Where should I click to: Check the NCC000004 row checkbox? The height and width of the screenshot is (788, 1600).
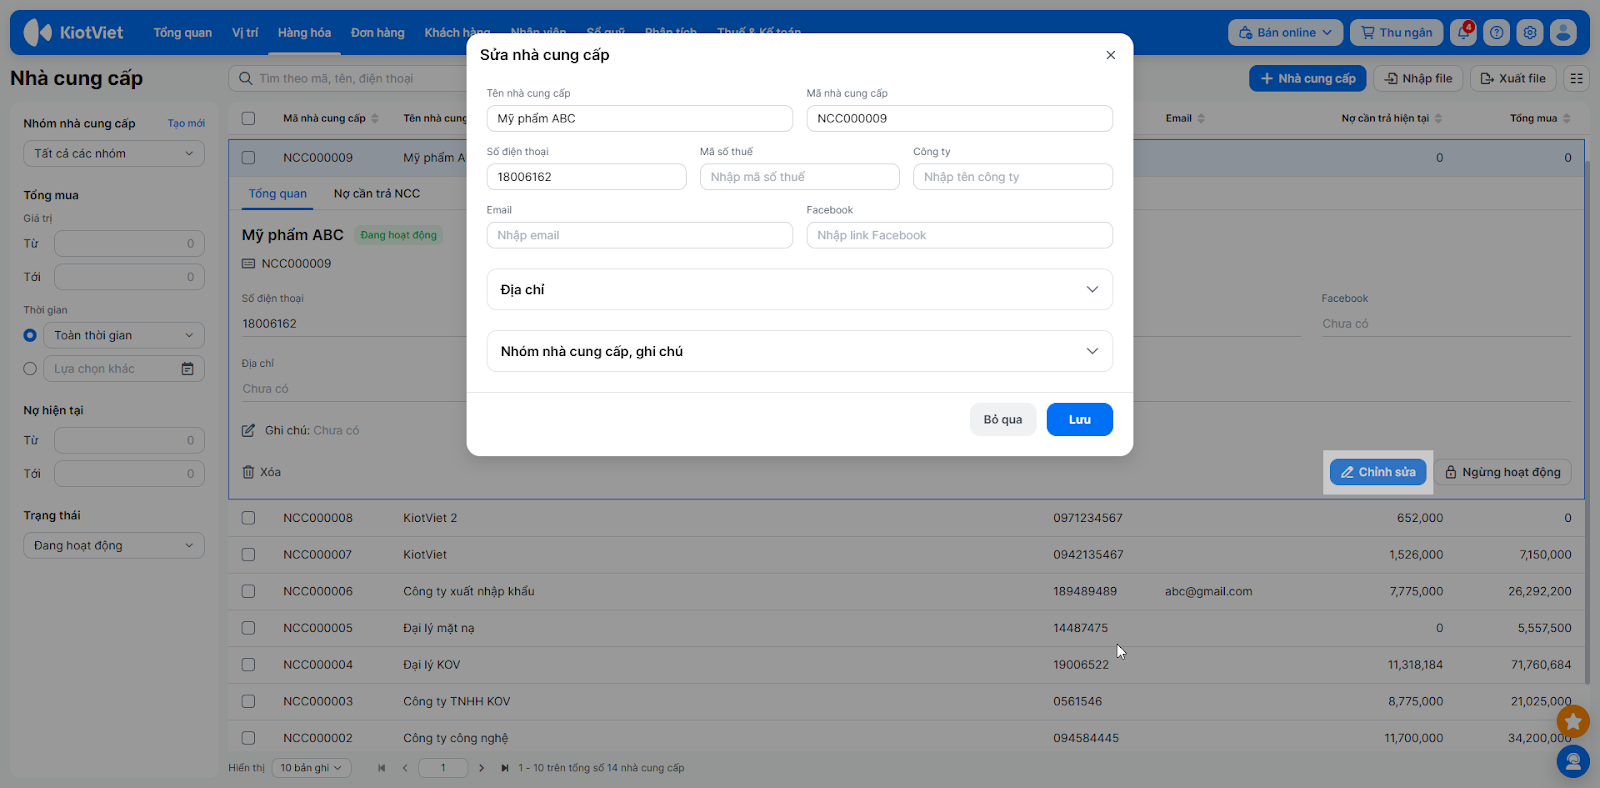tap(248, 665)
